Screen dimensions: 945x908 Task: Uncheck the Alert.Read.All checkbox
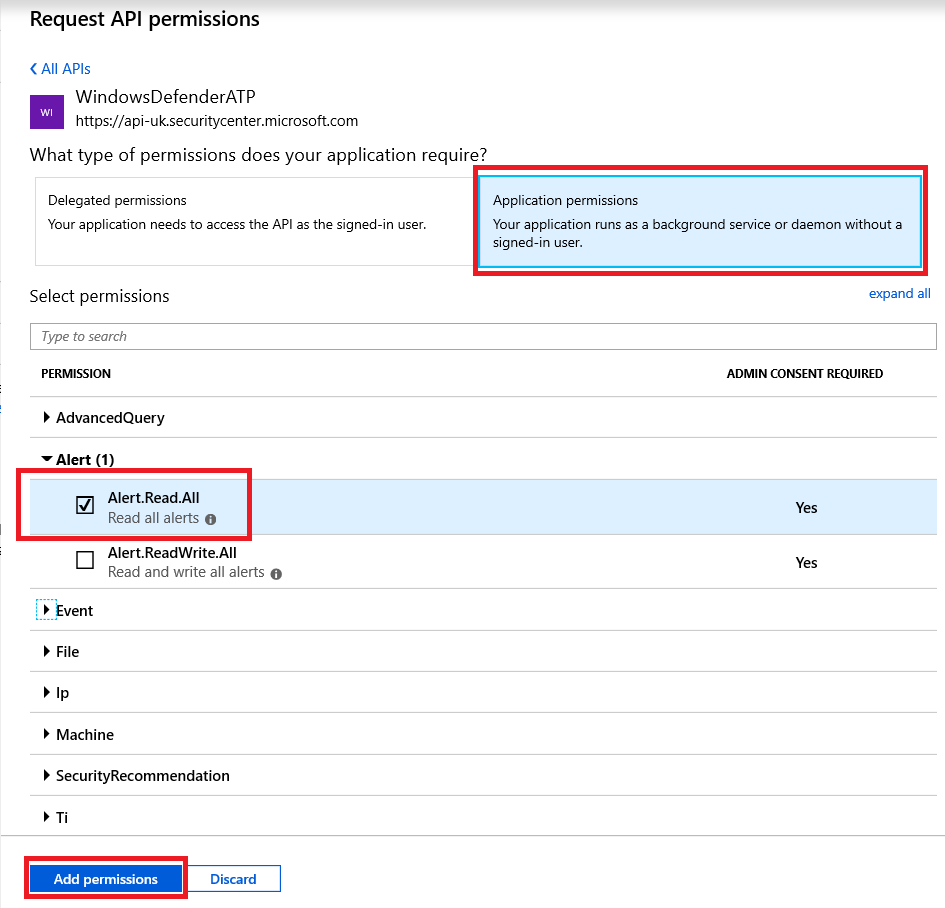pyautogui.click(x=85, y=506)
